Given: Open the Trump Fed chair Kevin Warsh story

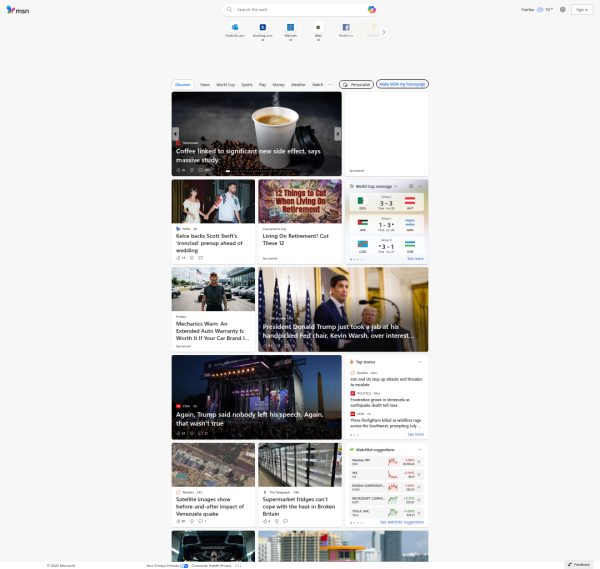Looking at the screenshot, I should tap(338, 331).
